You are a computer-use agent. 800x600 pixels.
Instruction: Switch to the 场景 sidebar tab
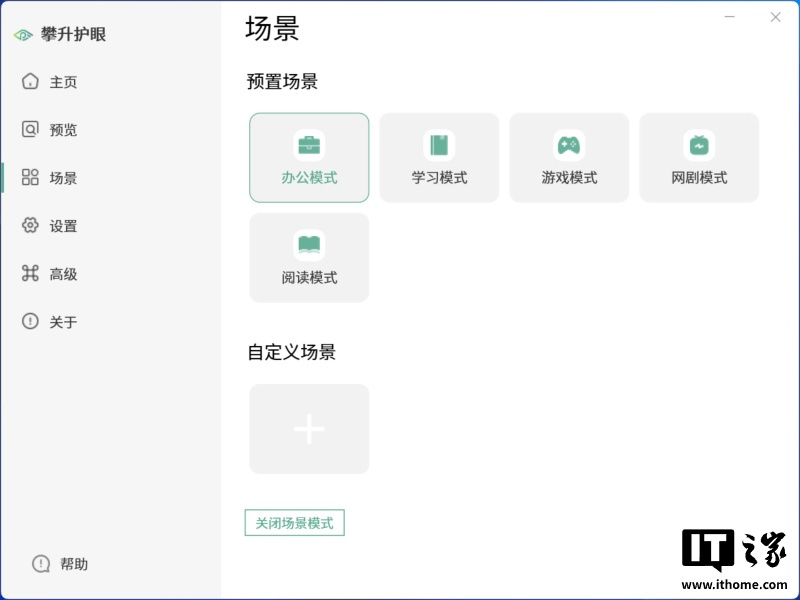pyautogui.click(x=63, y=178)
